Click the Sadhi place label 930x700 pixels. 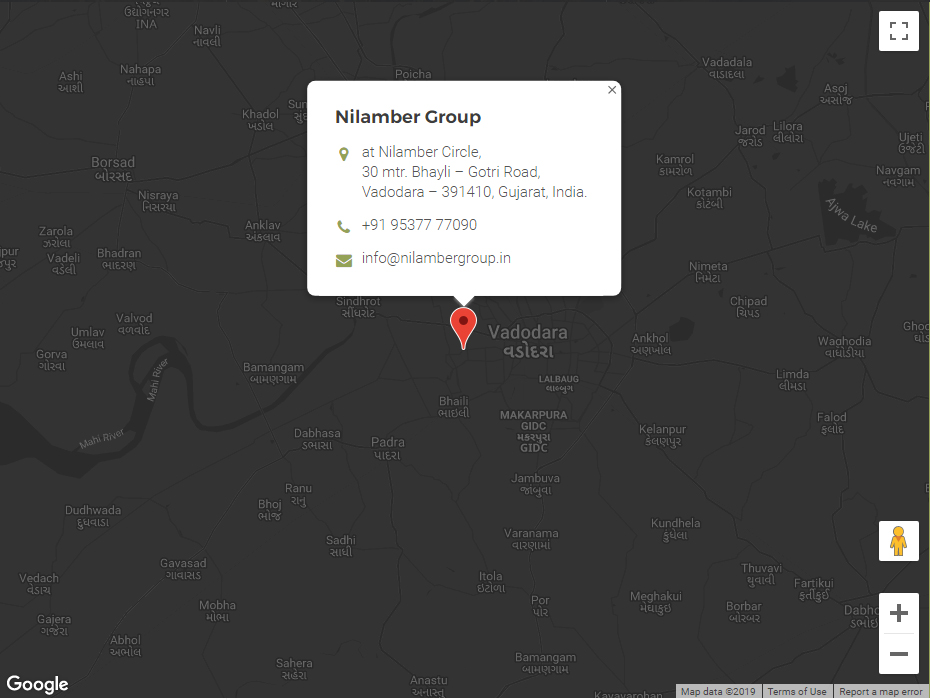click(341, 546)
